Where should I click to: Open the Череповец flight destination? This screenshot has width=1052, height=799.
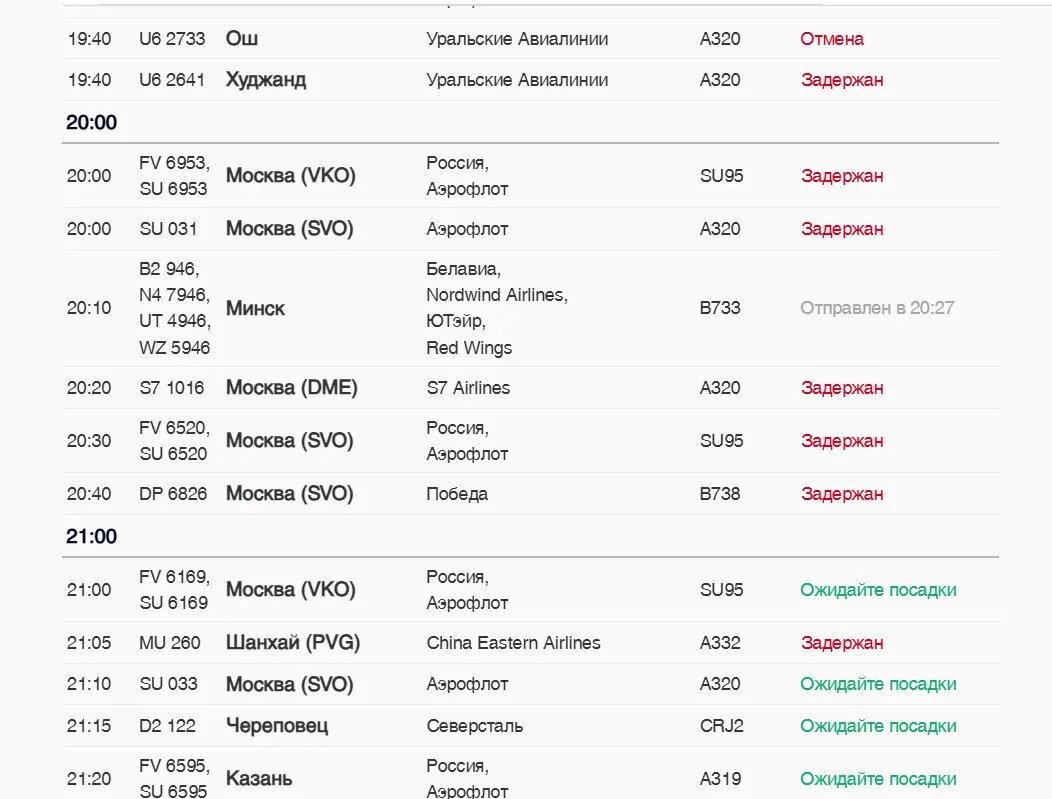[277, 726]
